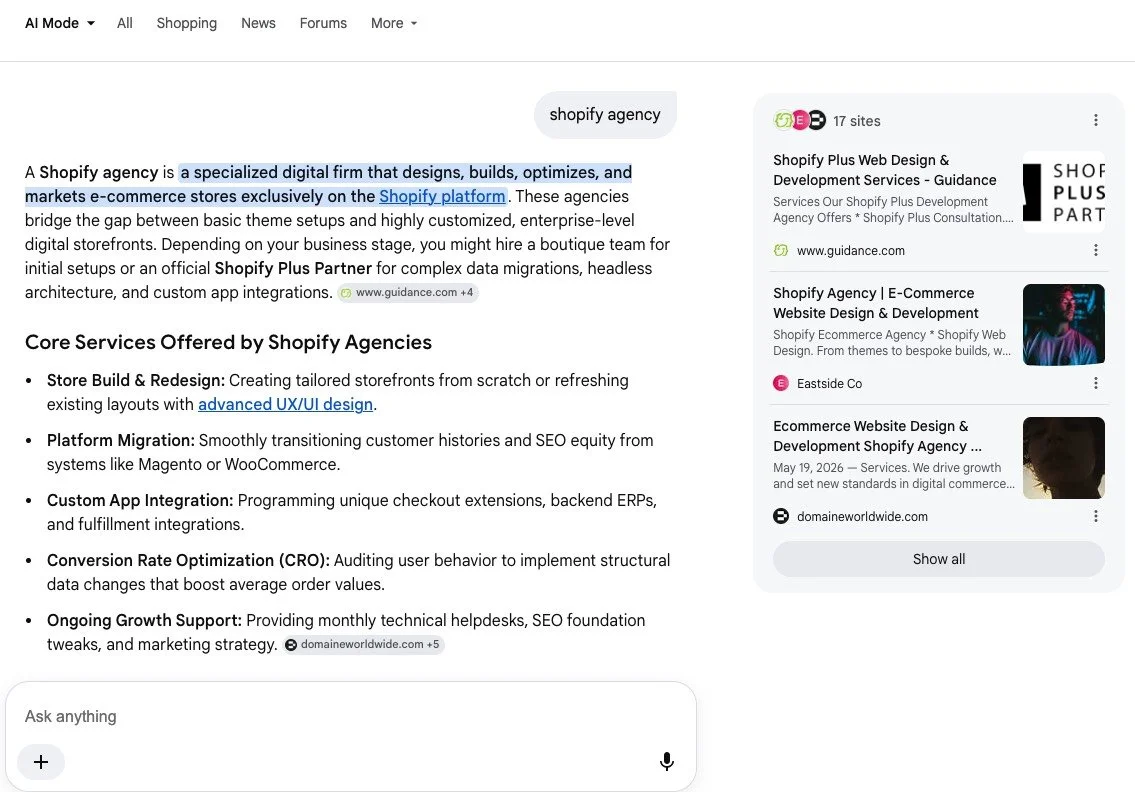This screenshot has height=792, width=1135.
Task: Open Shopify Agency E-Commerce Website Design result
Action: pos(875,303)
